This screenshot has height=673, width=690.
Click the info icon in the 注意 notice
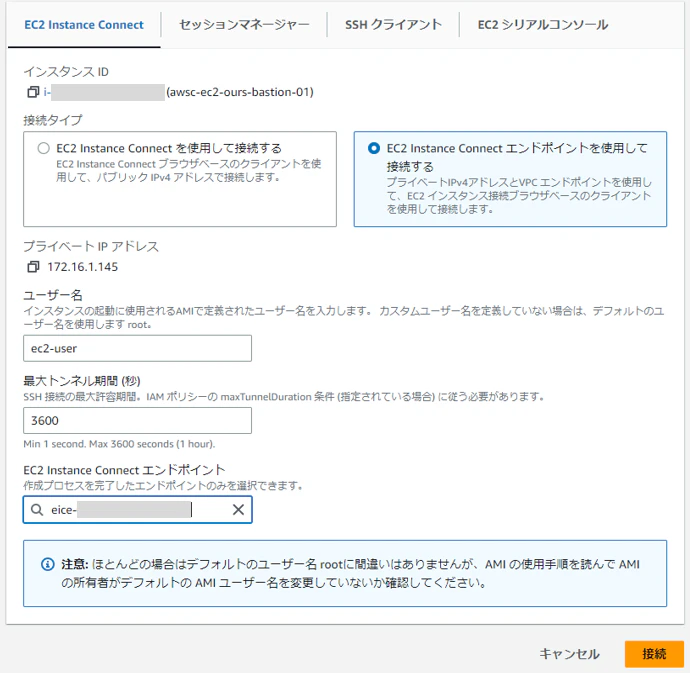point(48,564)
